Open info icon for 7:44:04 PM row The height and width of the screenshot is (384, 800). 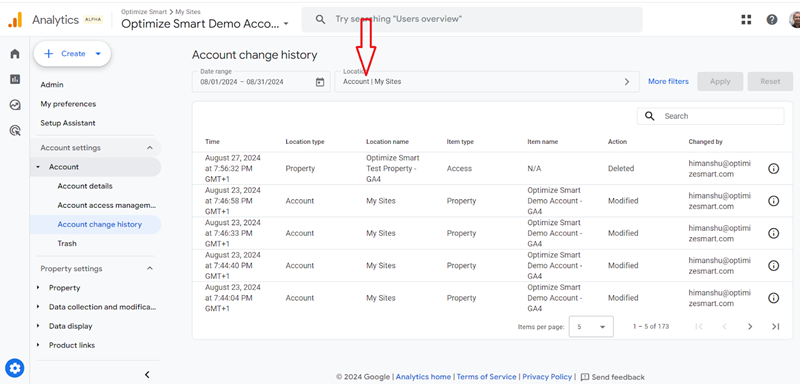point(773,298)
